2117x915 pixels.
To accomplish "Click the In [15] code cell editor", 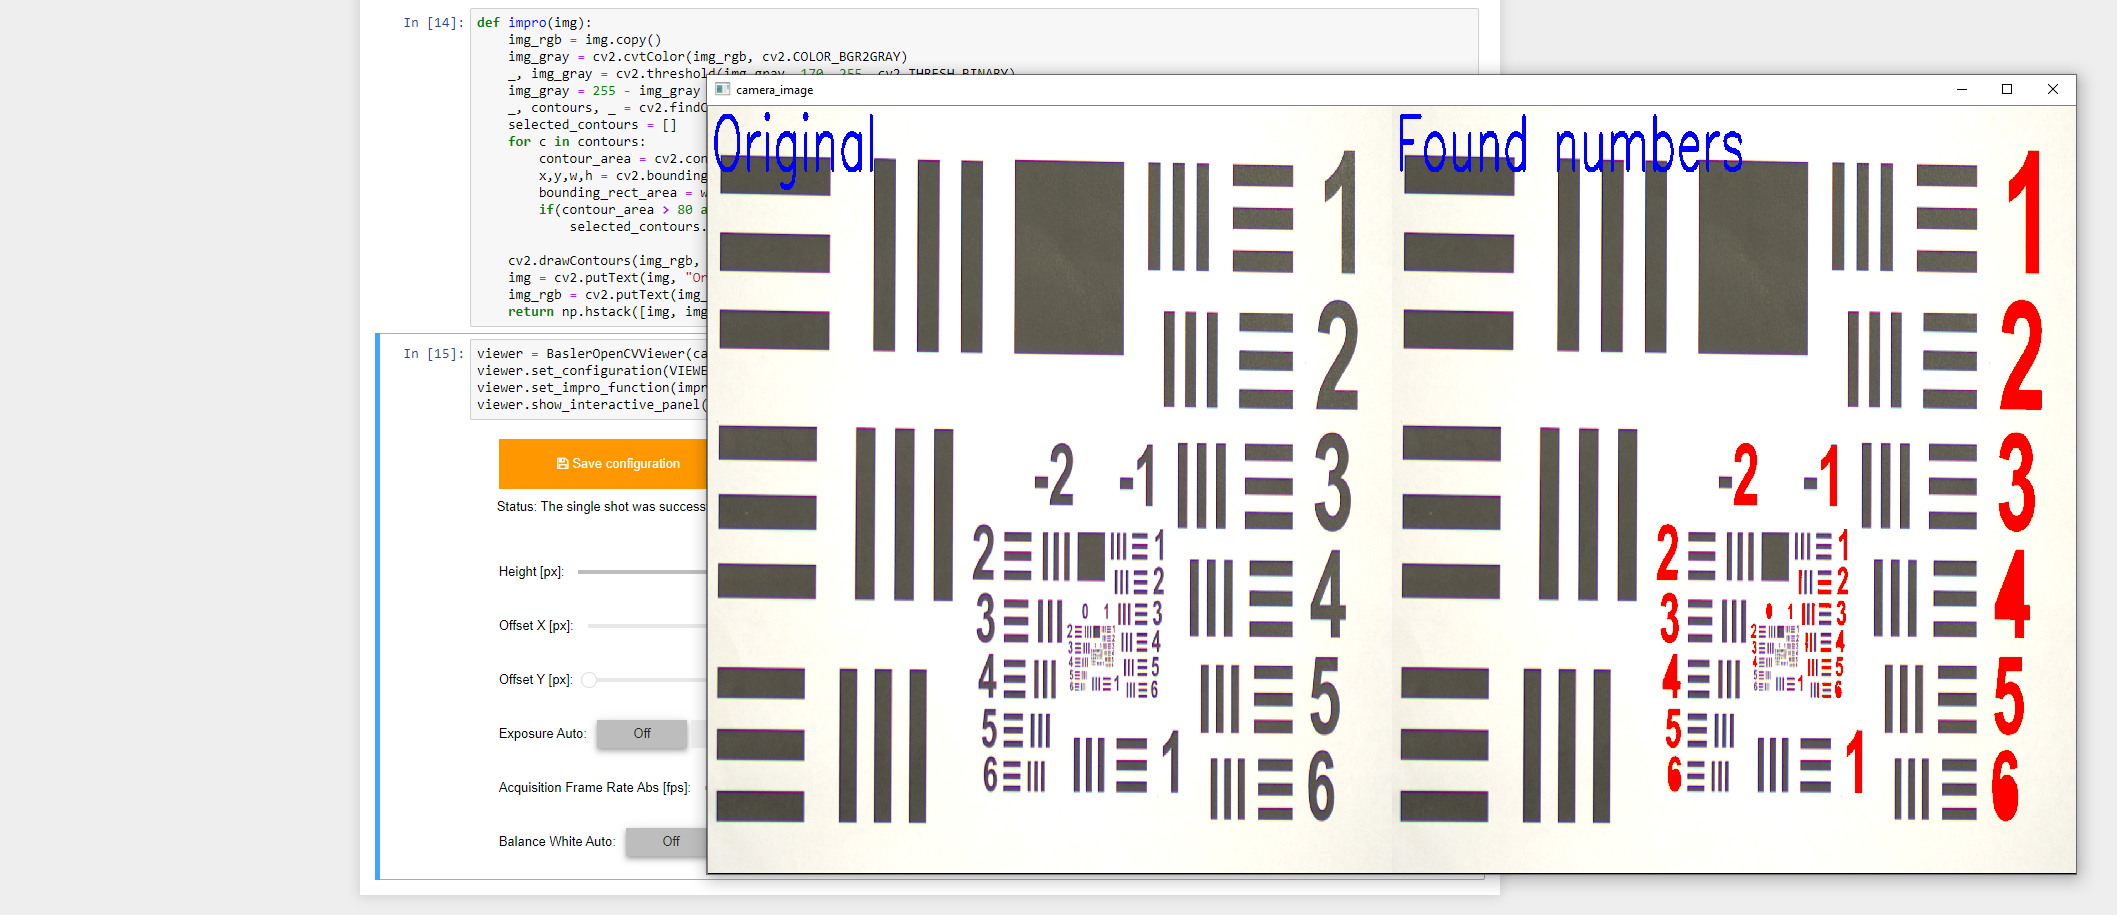I will [589, 379].
